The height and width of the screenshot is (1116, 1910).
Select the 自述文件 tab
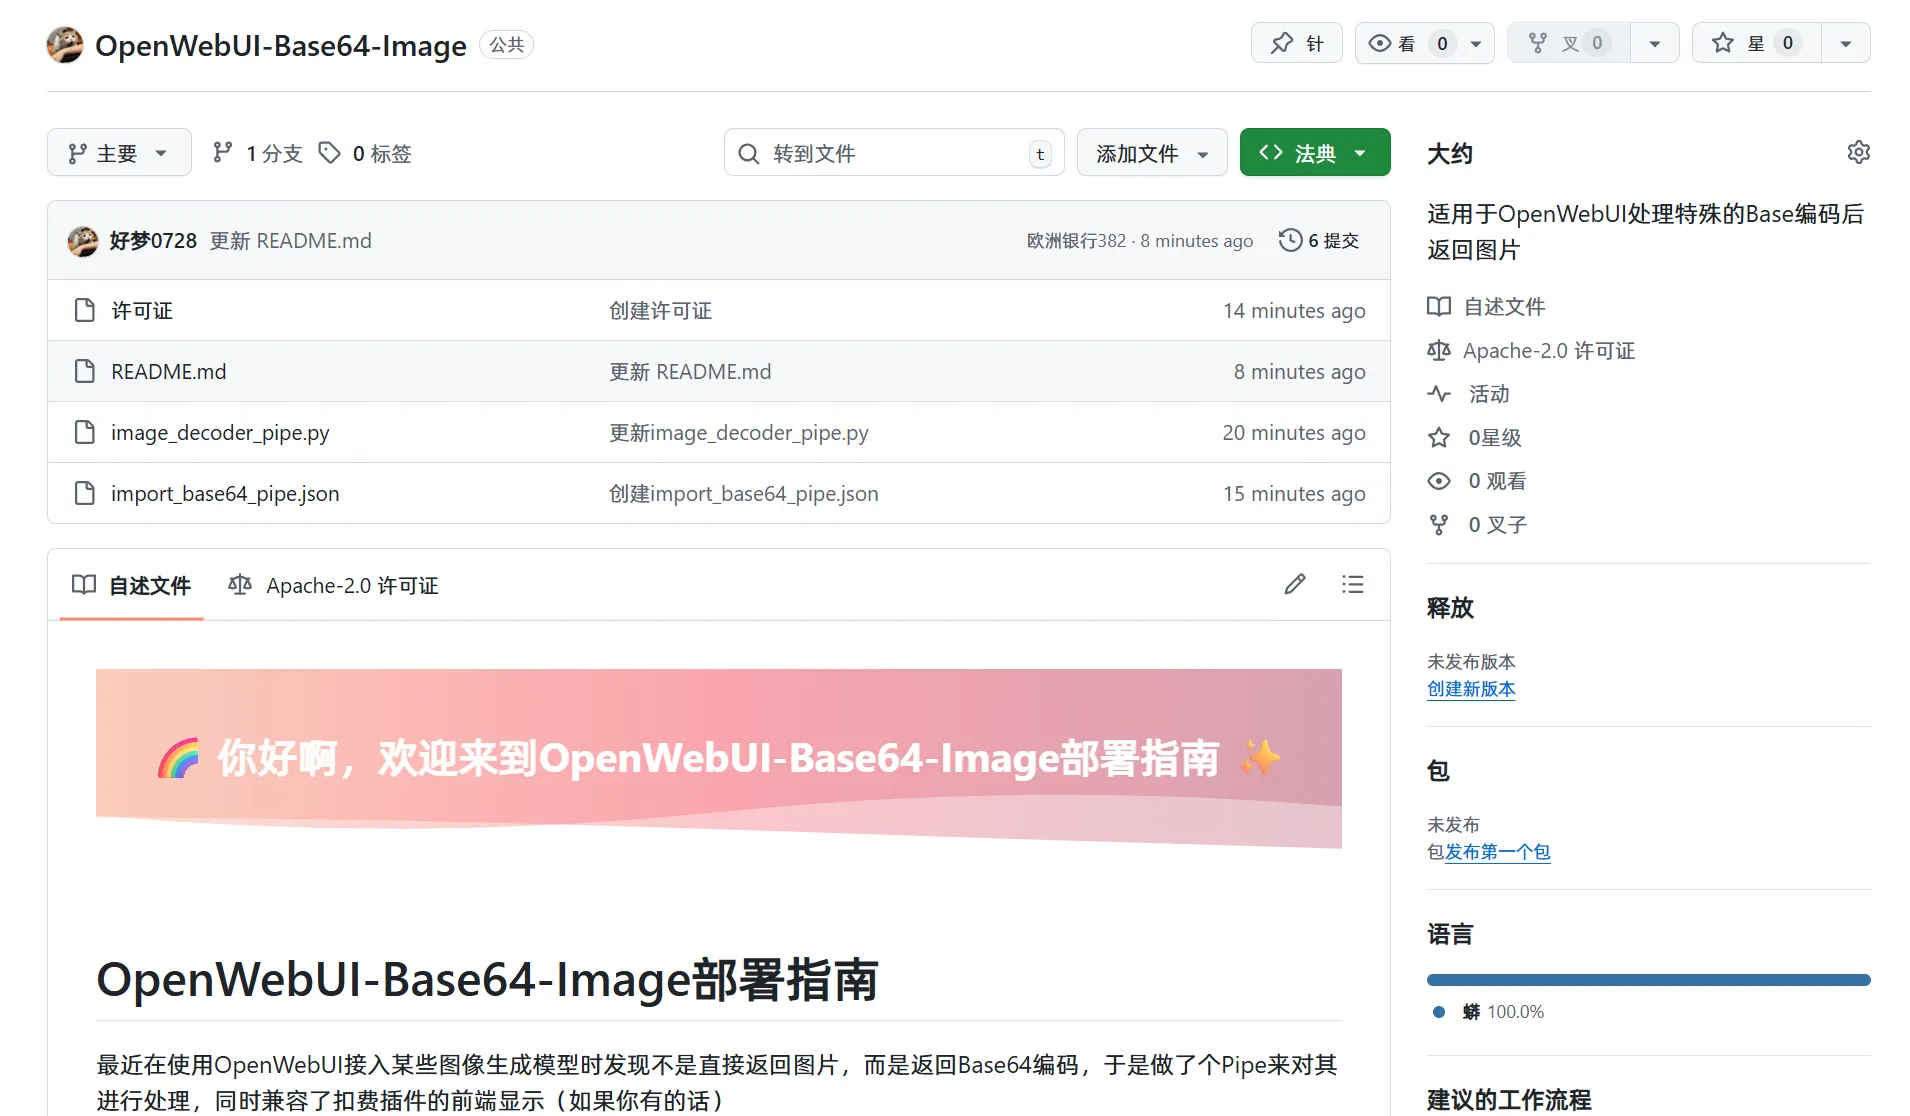(130, 586)
